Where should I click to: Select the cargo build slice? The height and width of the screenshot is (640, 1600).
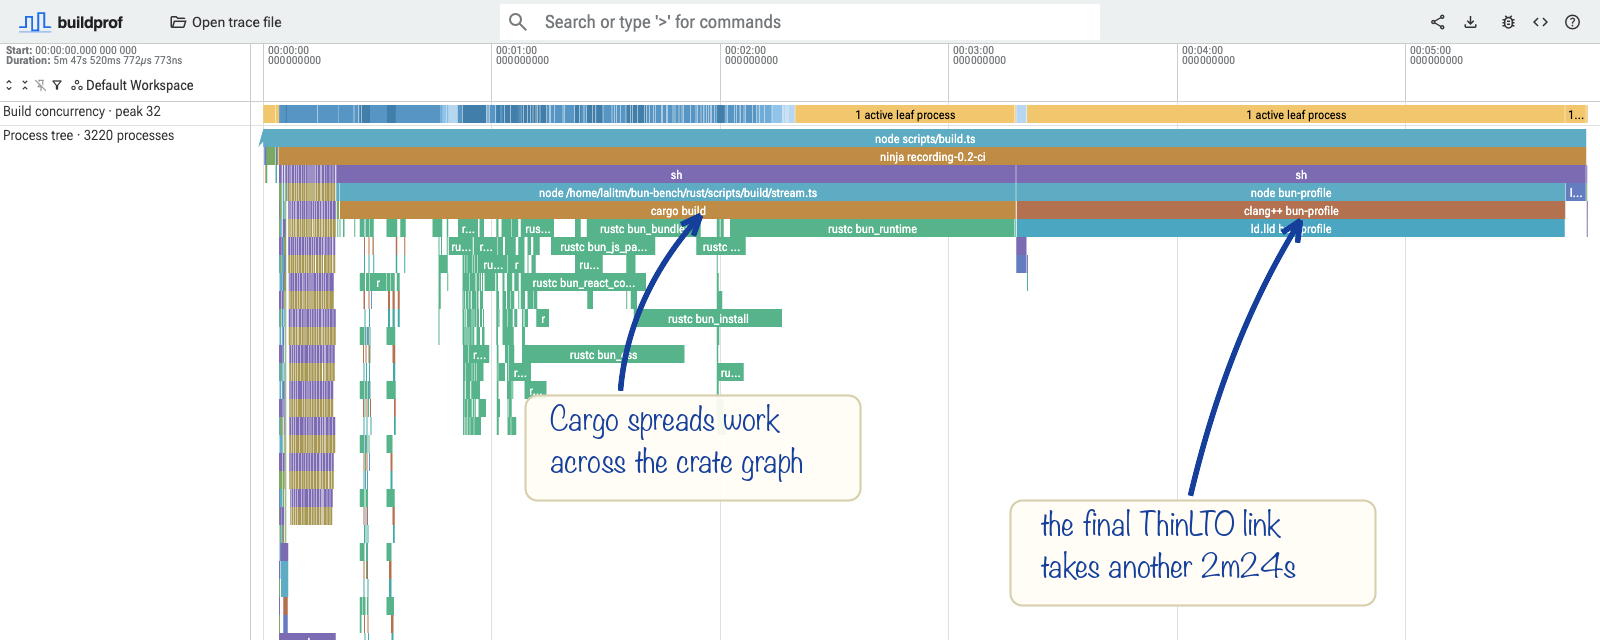point(677,211)
